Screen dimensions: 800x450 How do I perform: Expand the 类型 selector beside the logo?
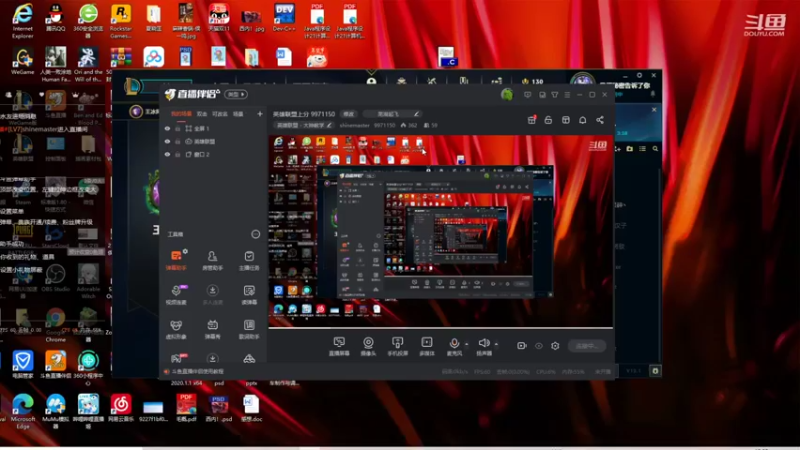(236, 94)
